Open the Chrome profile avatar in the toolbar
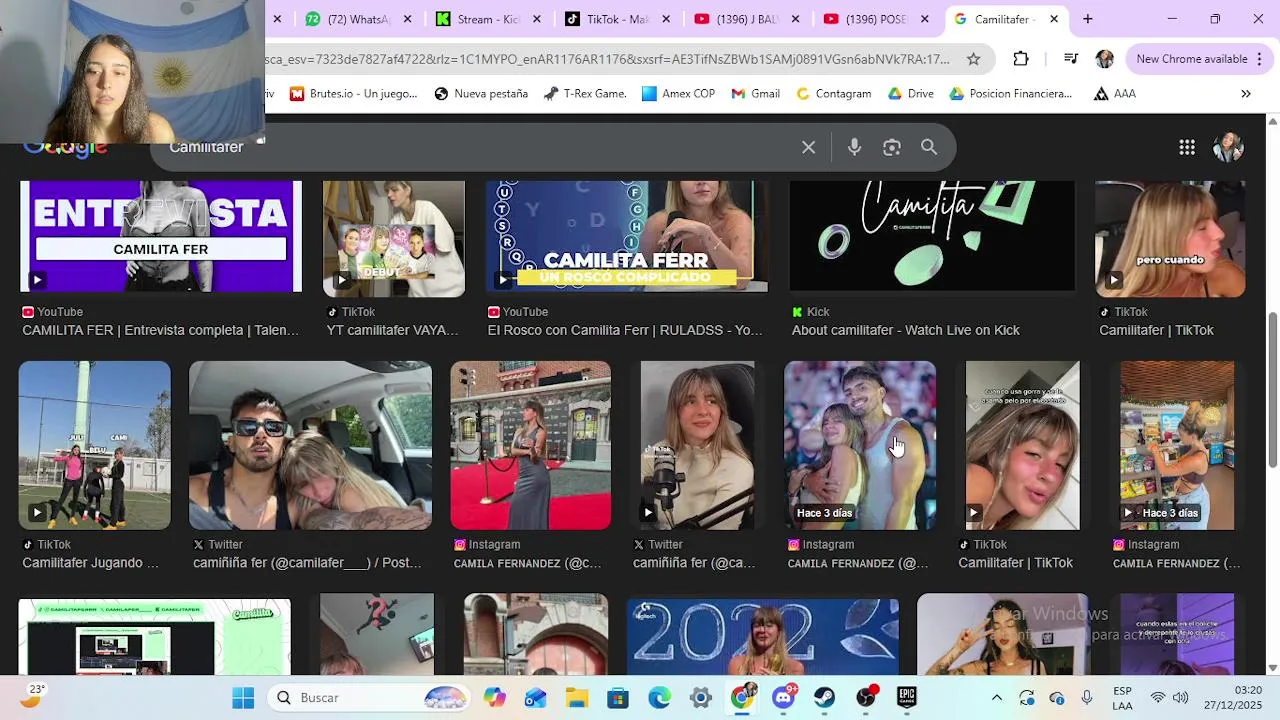Viewport: 1280px width, 720px height. click(1105, 59)
